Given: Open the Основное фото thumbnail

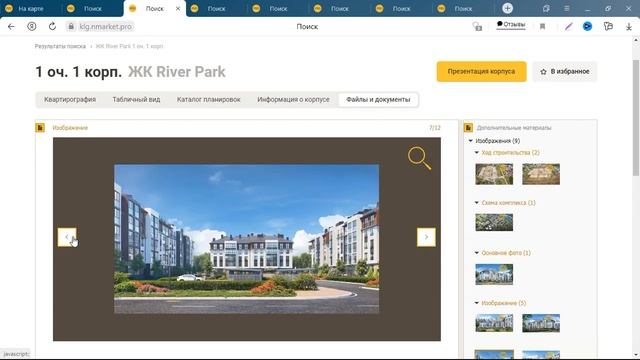Looking at the screenshot, I should click(x=494, y=274).
